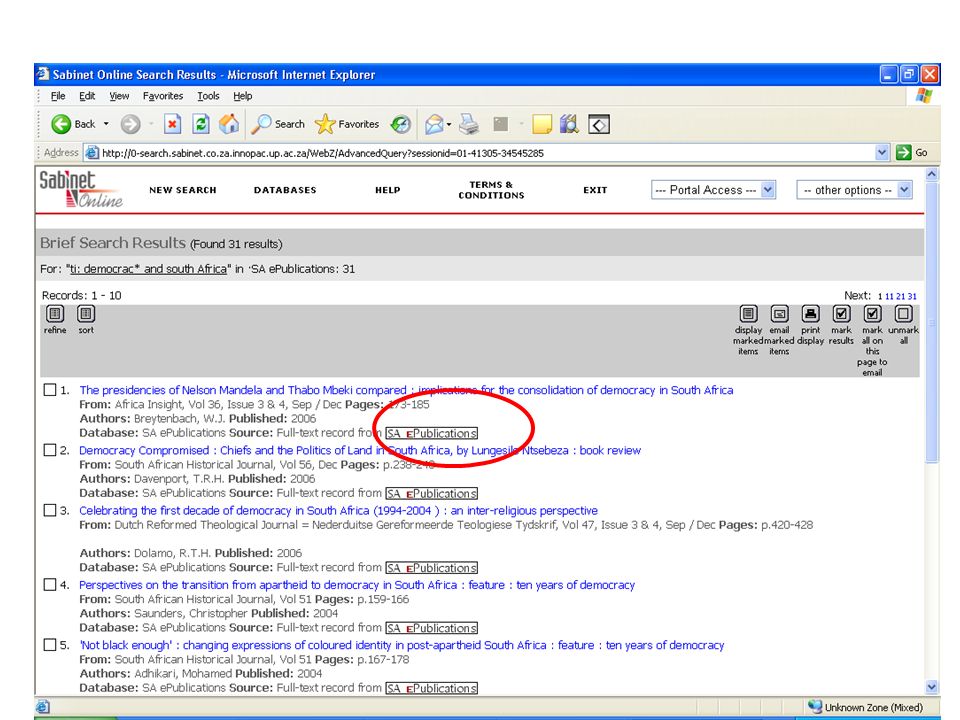Open the Favorites menu
Viewport: 960px width, 720px height.
click(x=163, y=96)
